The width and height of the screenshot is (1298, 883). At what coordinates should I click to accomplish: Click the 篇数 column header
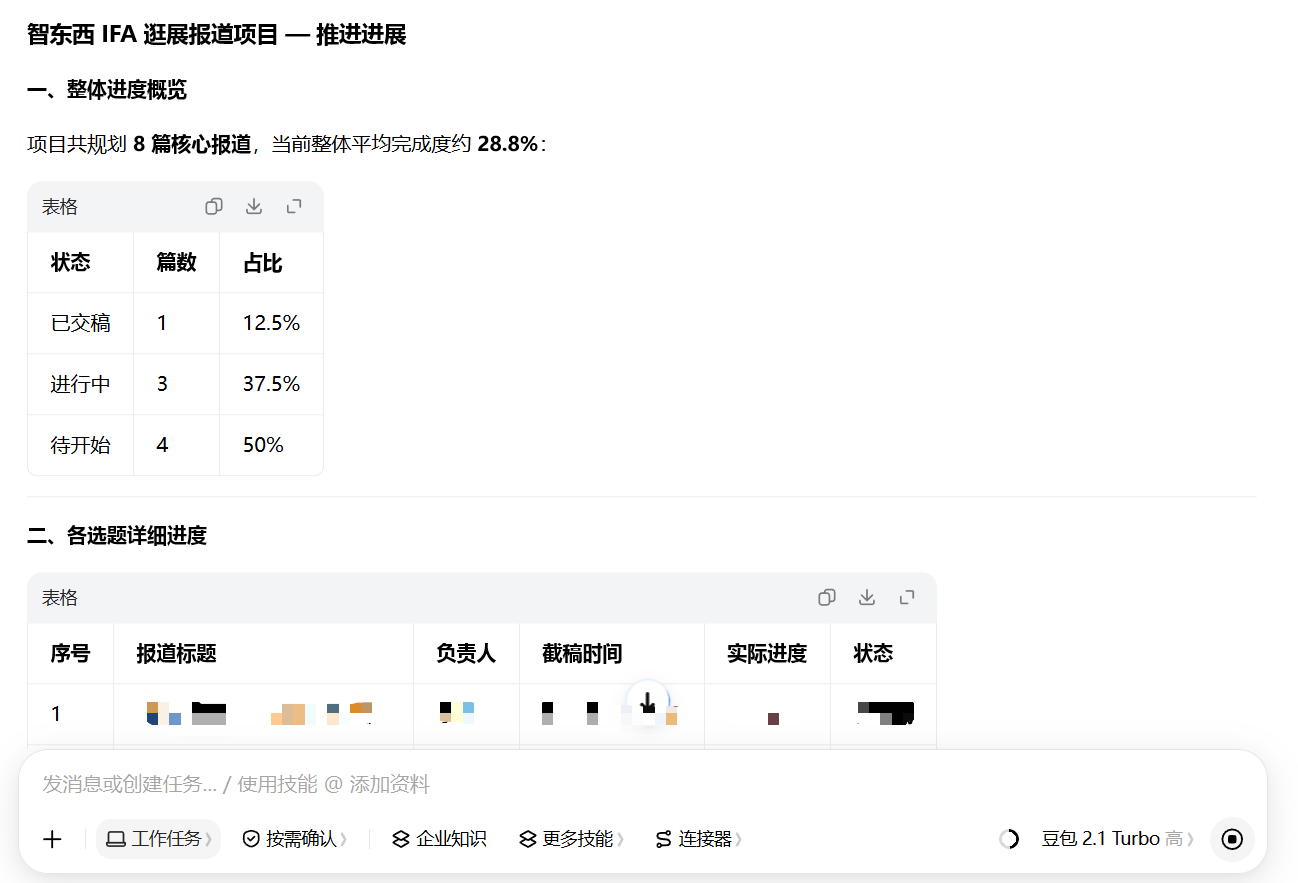pos(176,262)
